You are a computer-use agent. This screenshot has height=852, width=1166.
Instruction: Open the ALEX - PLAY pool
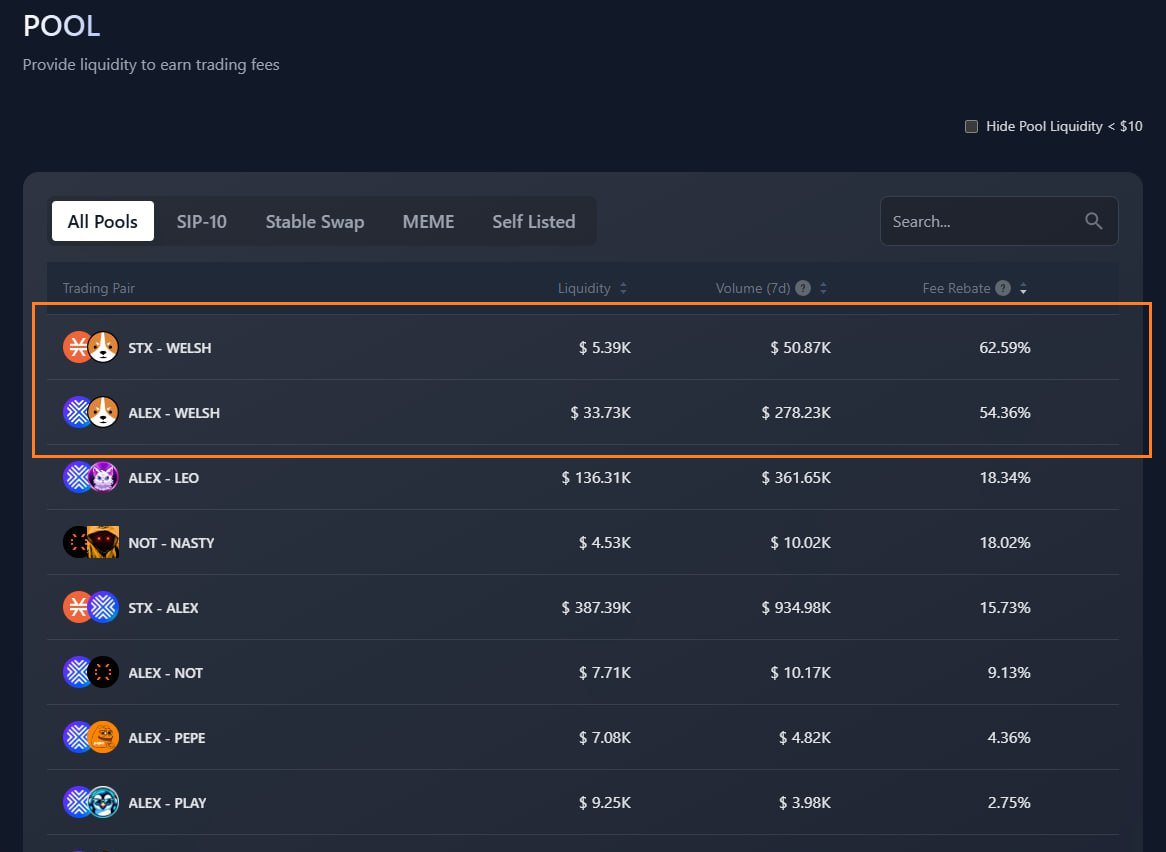pos(583,802)
